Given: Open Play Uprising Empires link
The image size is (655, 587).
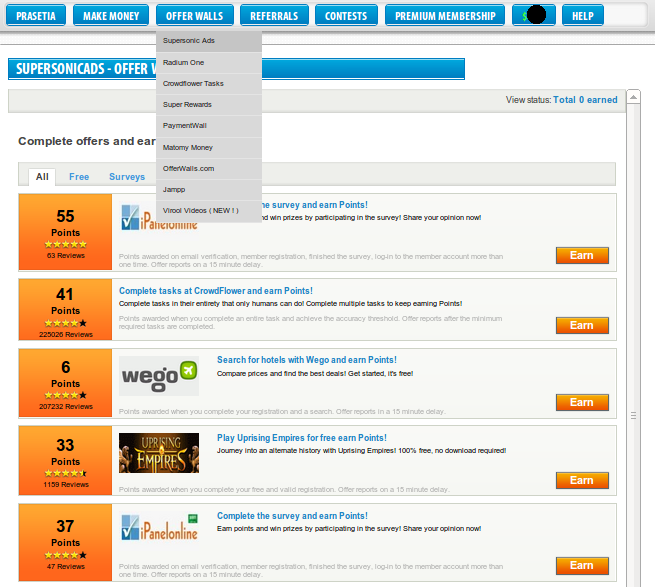Looking at the screenshot, I should [x=302, y=438].
